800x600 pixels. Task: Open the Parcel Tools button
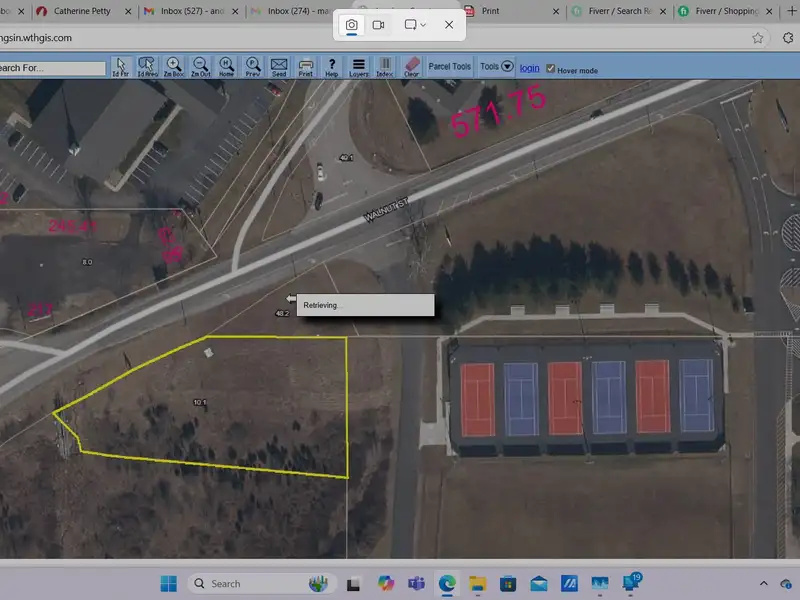(449, 67)
